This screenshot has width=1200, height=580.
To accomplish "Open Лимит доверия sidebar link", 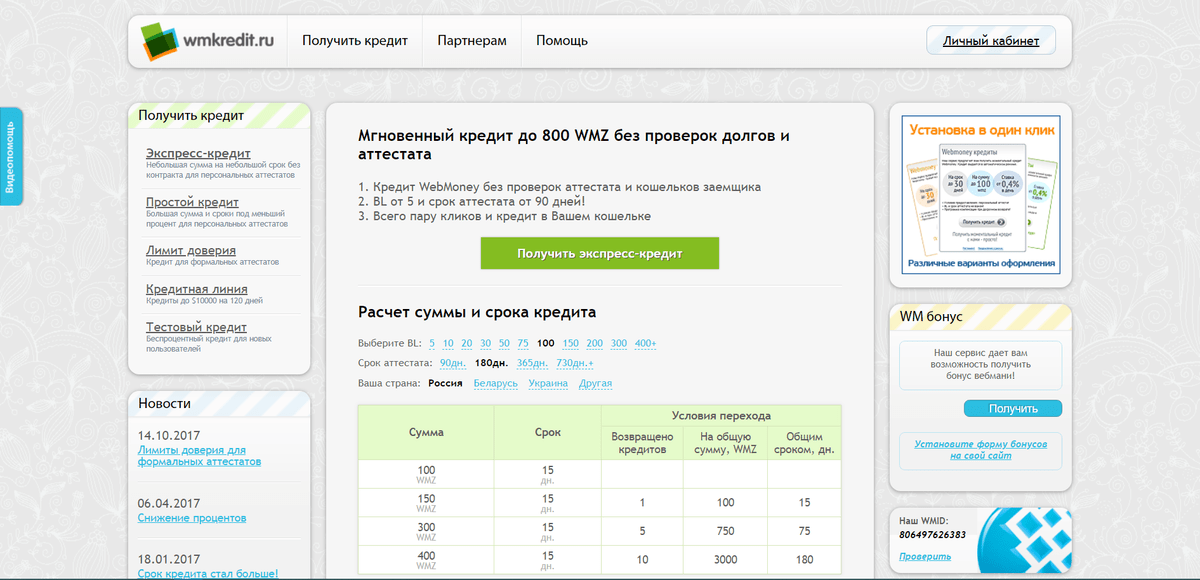I will (190, 250).
